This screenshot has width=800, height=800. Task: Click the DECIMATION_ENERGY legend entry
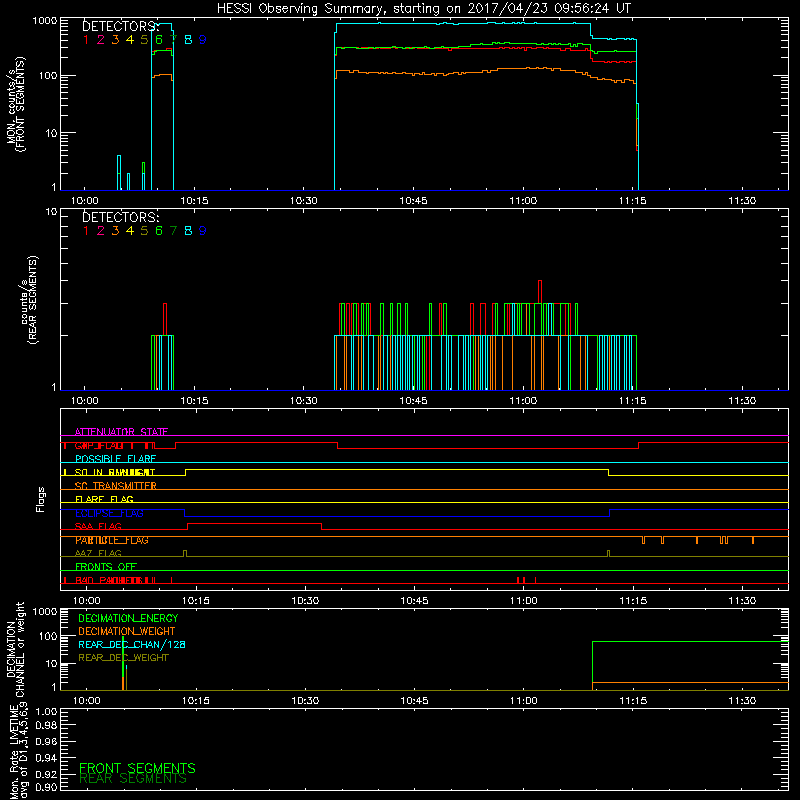[x=128, y=618]
